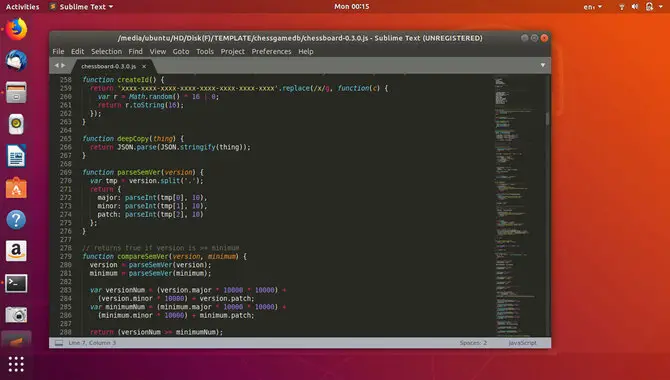The image size is (670, 380).
Task: Open the Goto menu
Action: point(181,51)
